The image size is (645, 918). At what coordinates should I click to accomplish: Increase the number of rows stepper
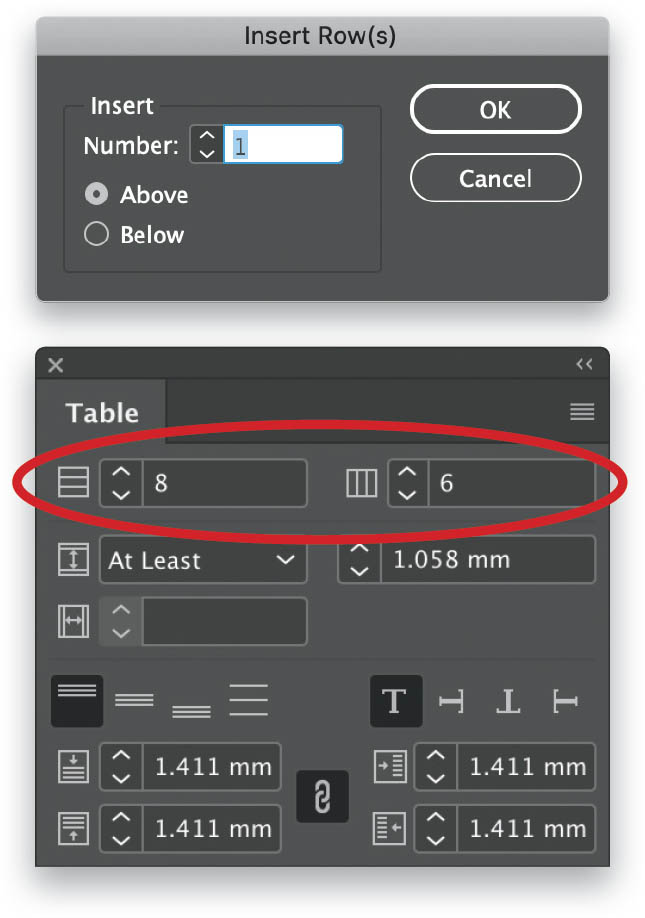tap(121, 472)
